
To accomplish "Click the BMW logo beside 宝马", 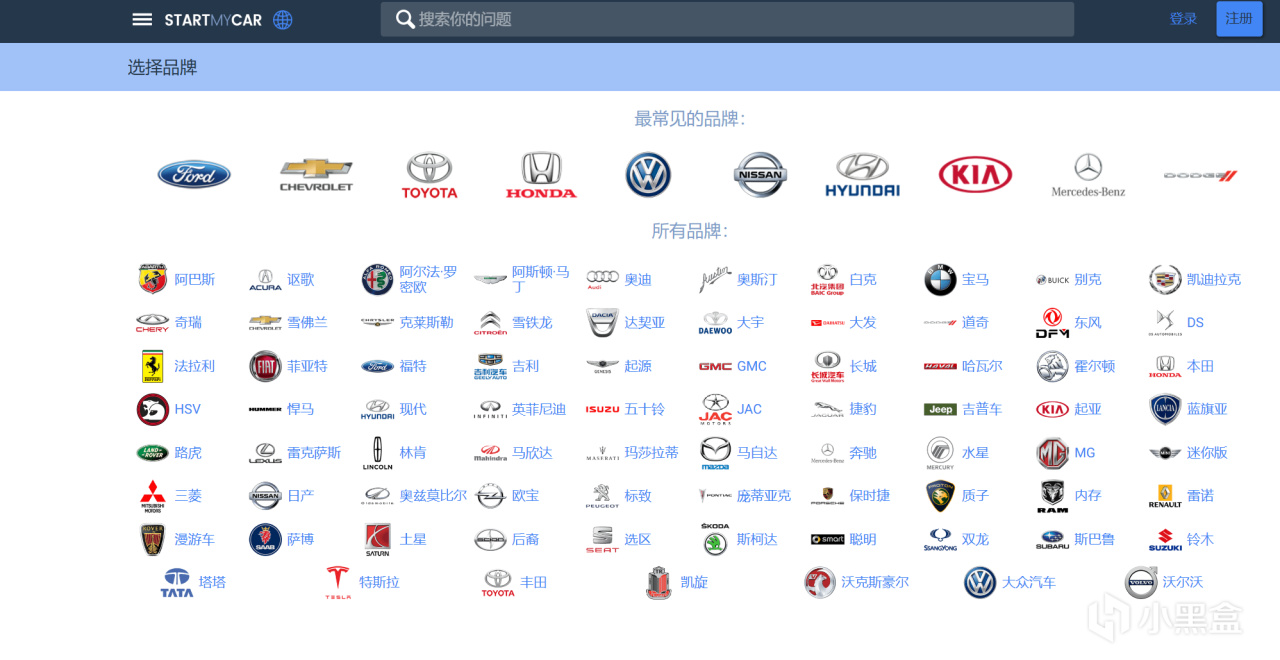I will pos(940,279).
